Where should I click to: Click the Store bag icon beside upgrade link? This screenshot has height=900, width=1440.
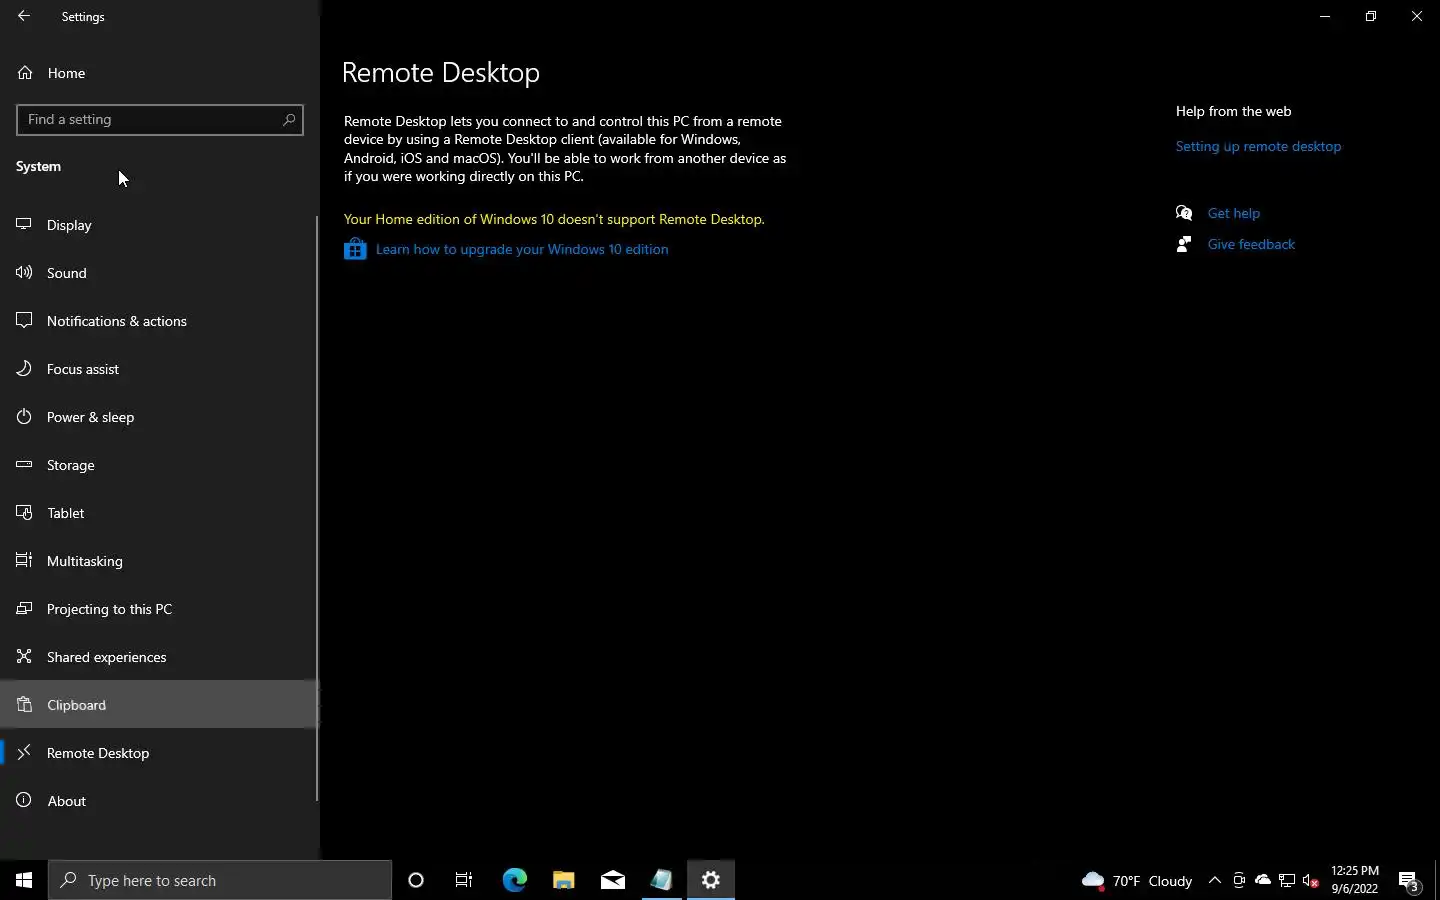[355, 249]
